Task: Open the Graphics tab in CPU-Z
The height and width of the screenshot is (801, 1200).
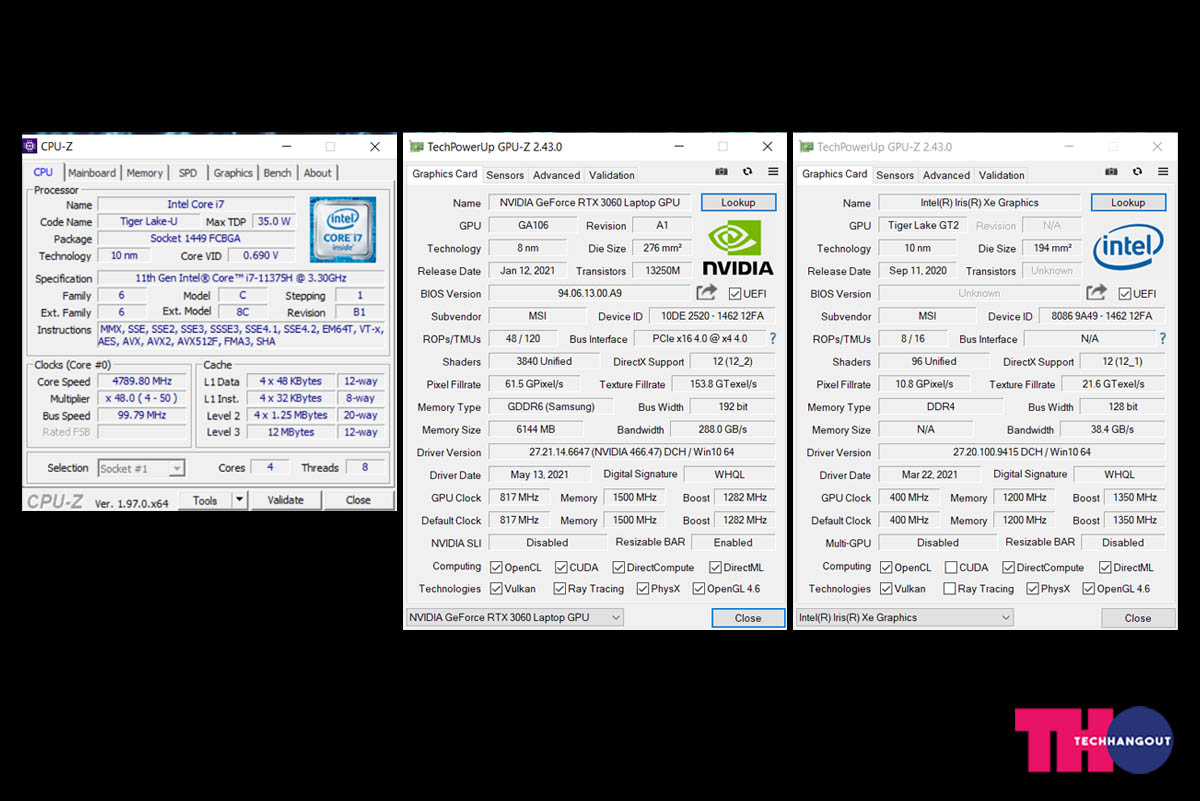Action: 233,173
